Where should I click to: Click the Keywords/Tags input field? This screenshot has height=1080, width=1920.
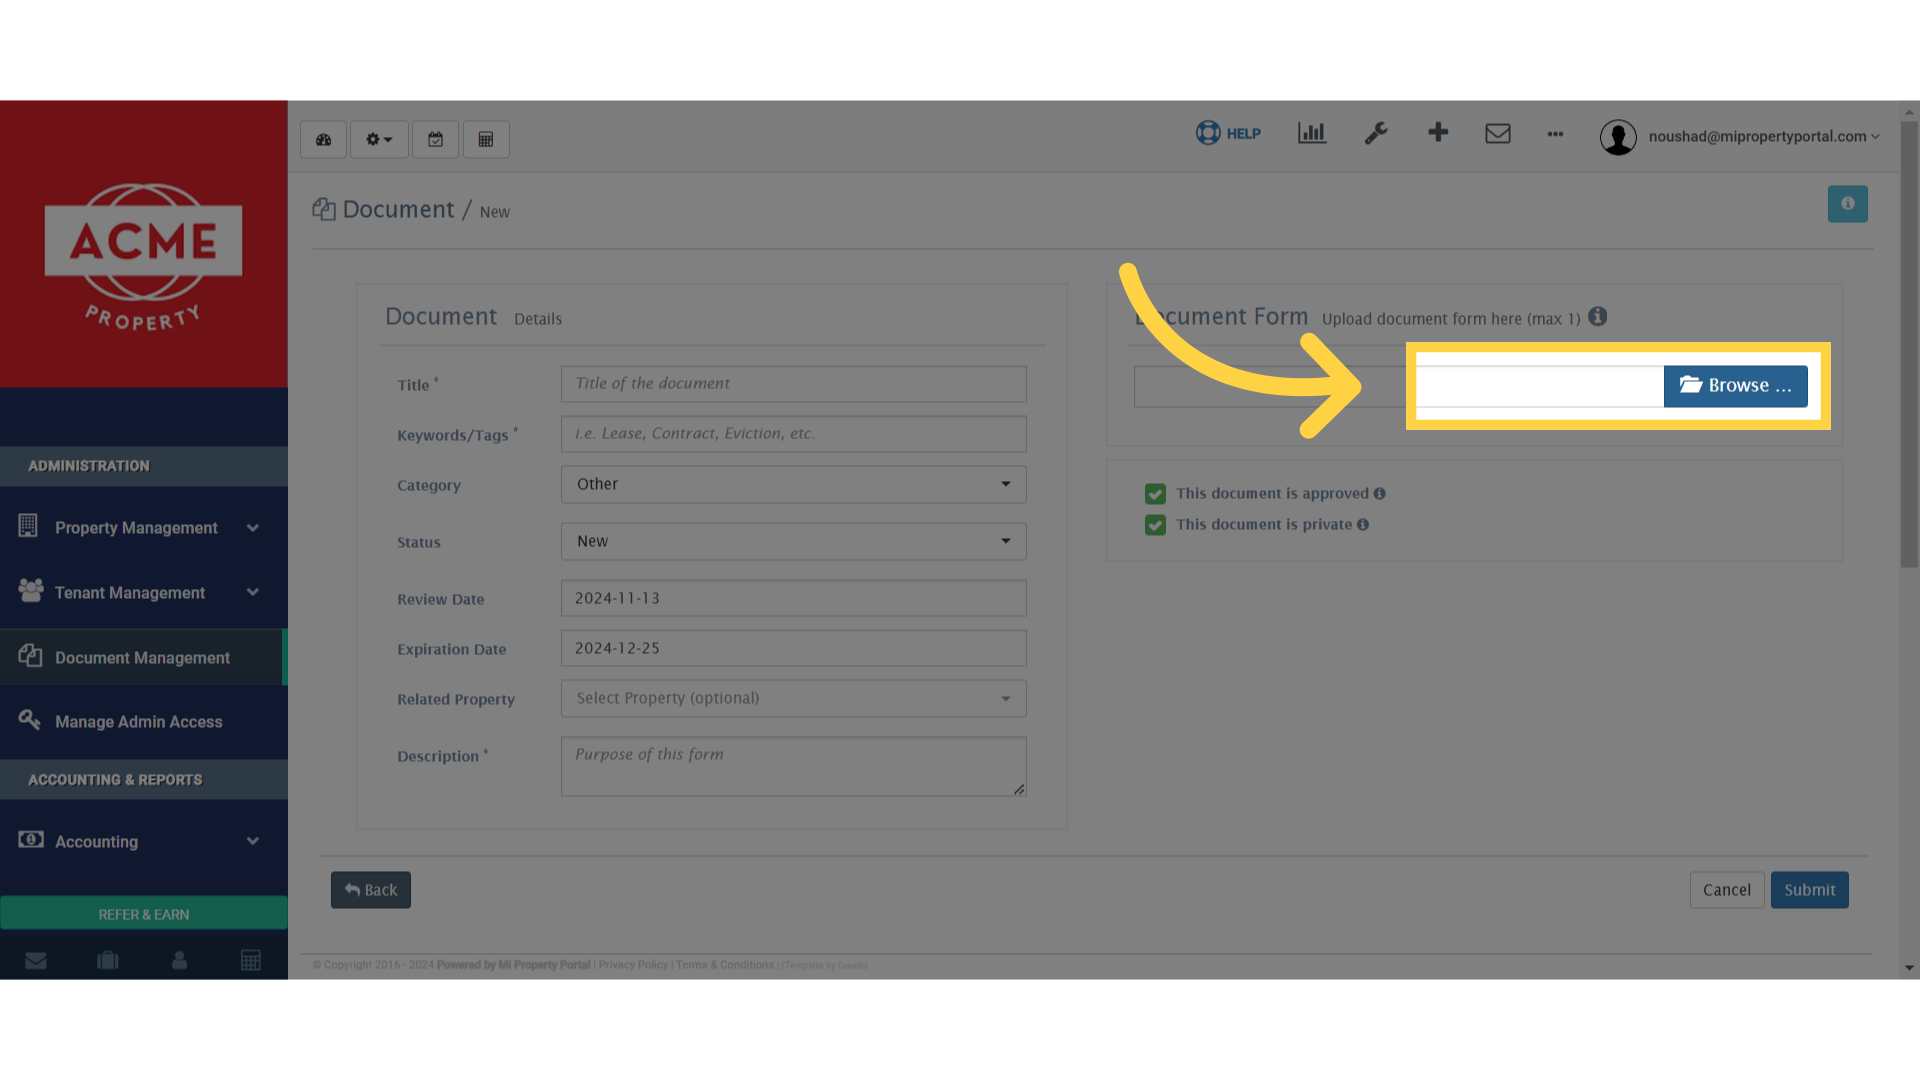click(794, 434)
